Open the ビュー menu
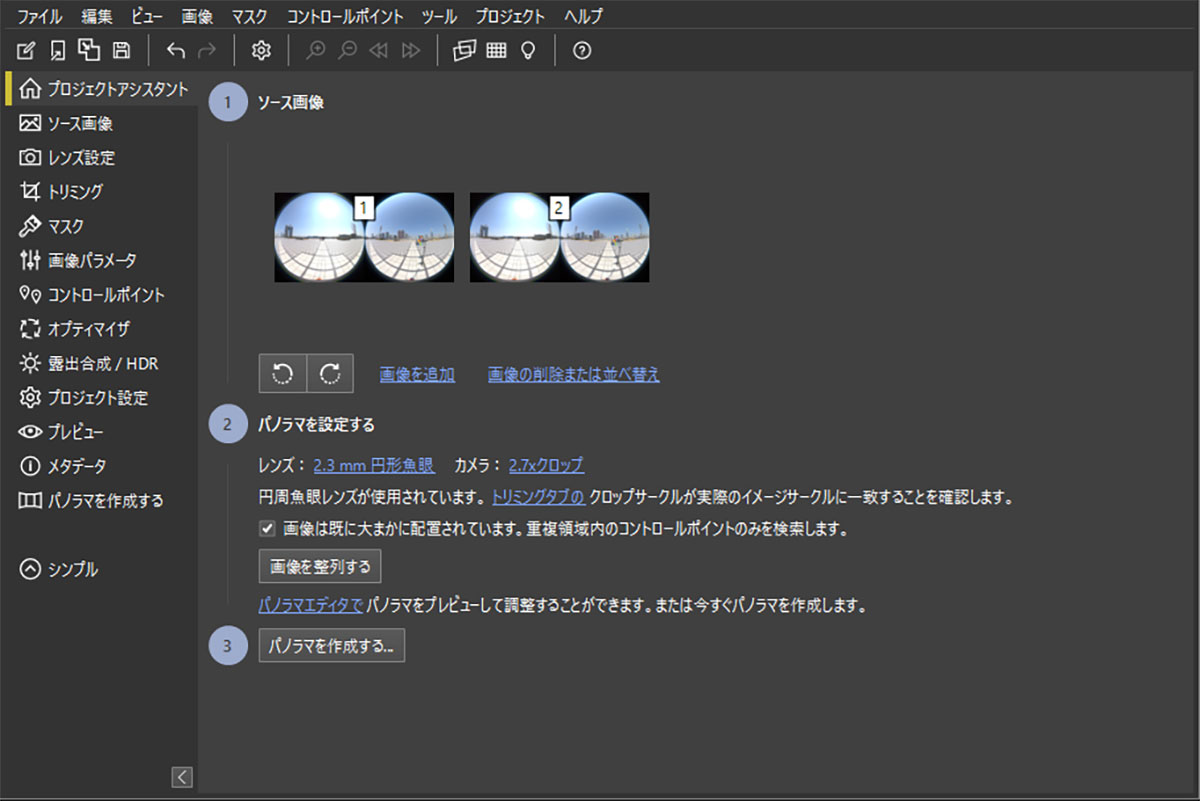The image size is (1200, 801). 147,16
